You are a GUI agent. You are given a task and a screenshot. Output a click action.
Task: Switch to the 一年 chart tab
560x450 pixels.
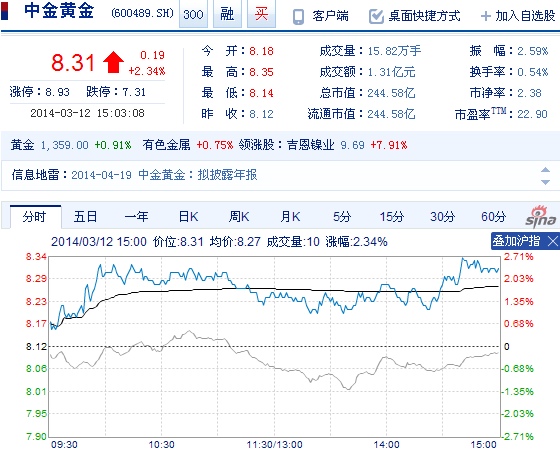click(x=136, y=217)
